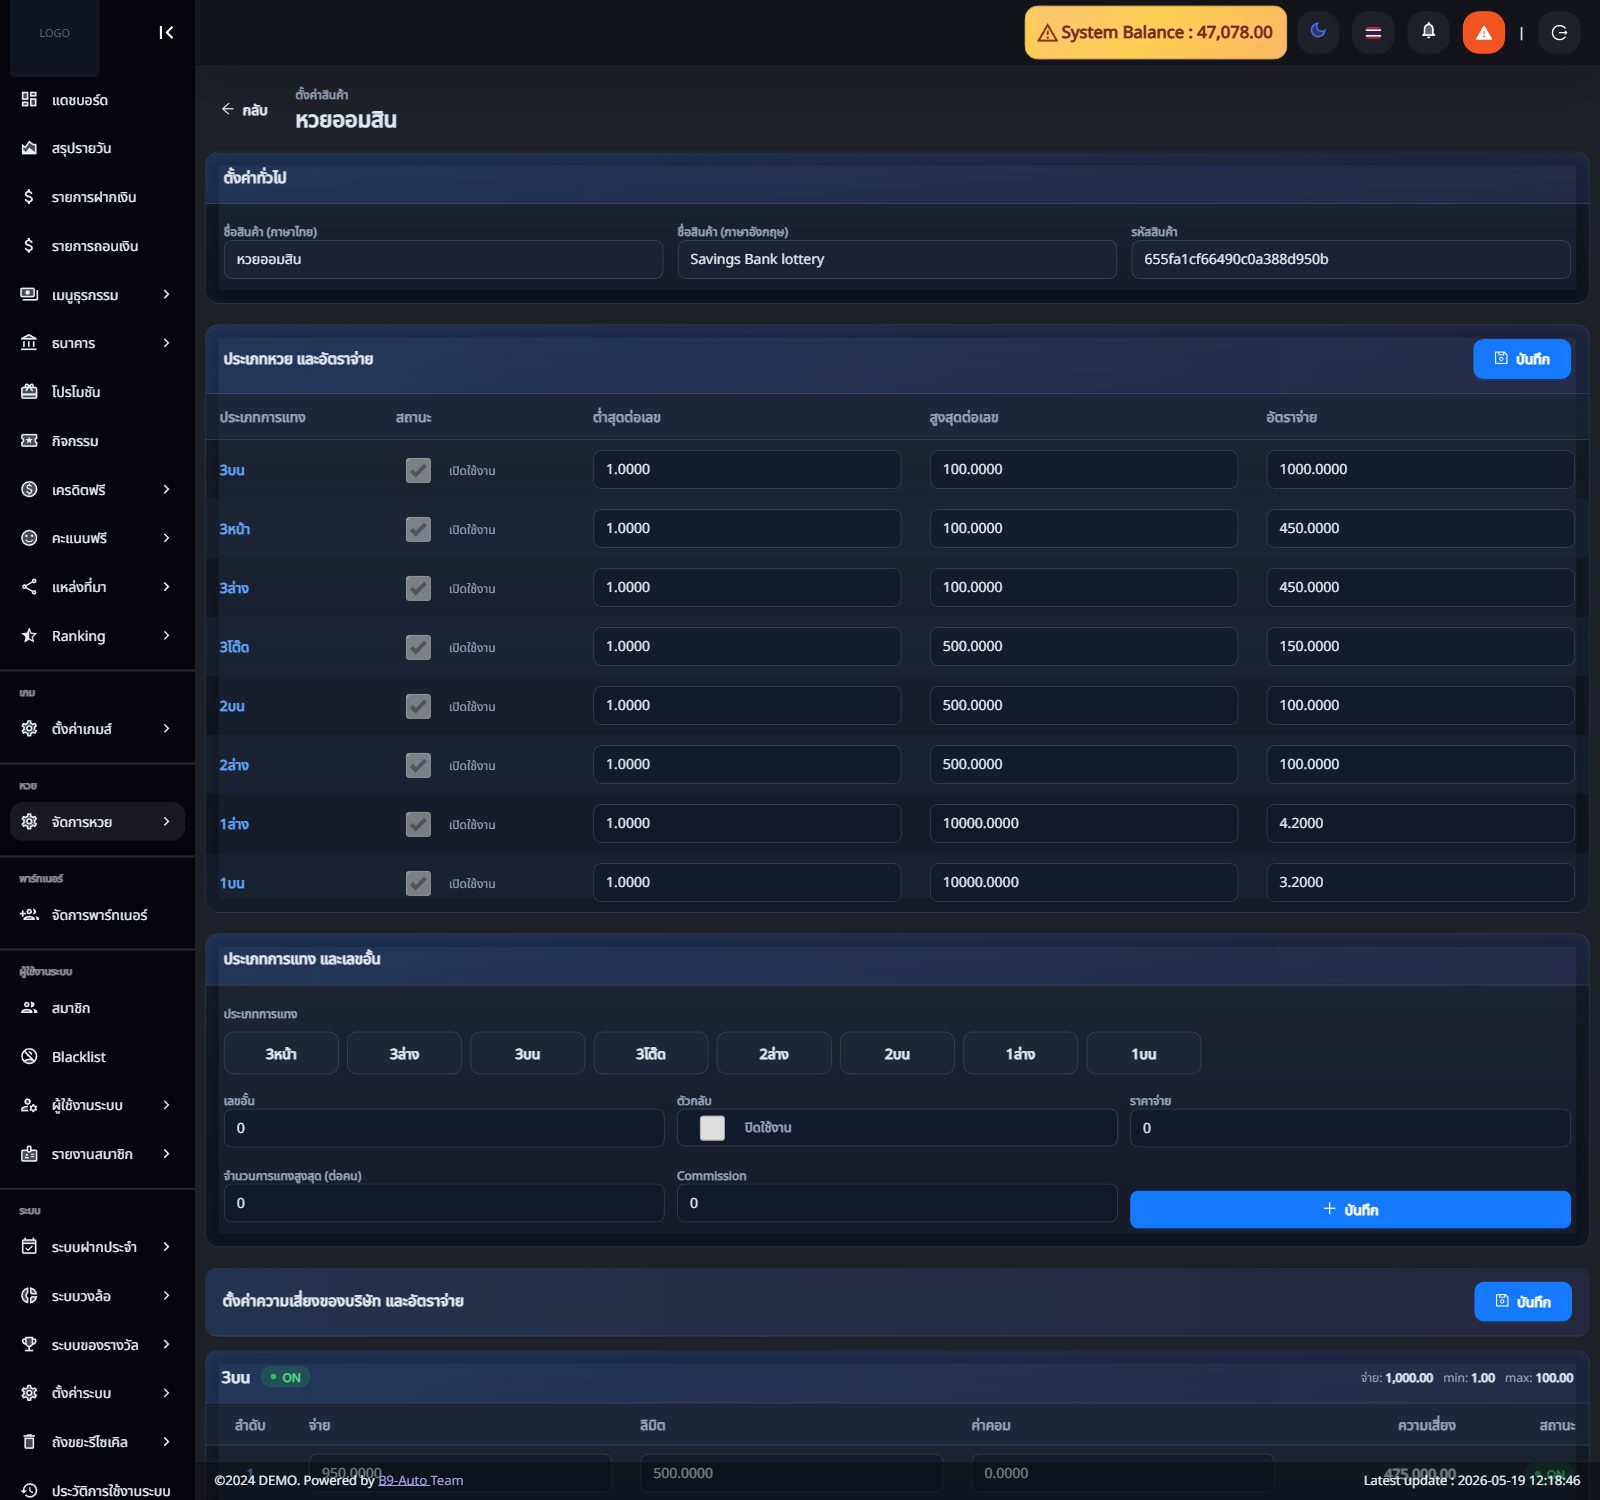Open สรุปรายวัน daily summary icon
This screenshot has height=1500, width=1600.
click(x=29, y=149)
